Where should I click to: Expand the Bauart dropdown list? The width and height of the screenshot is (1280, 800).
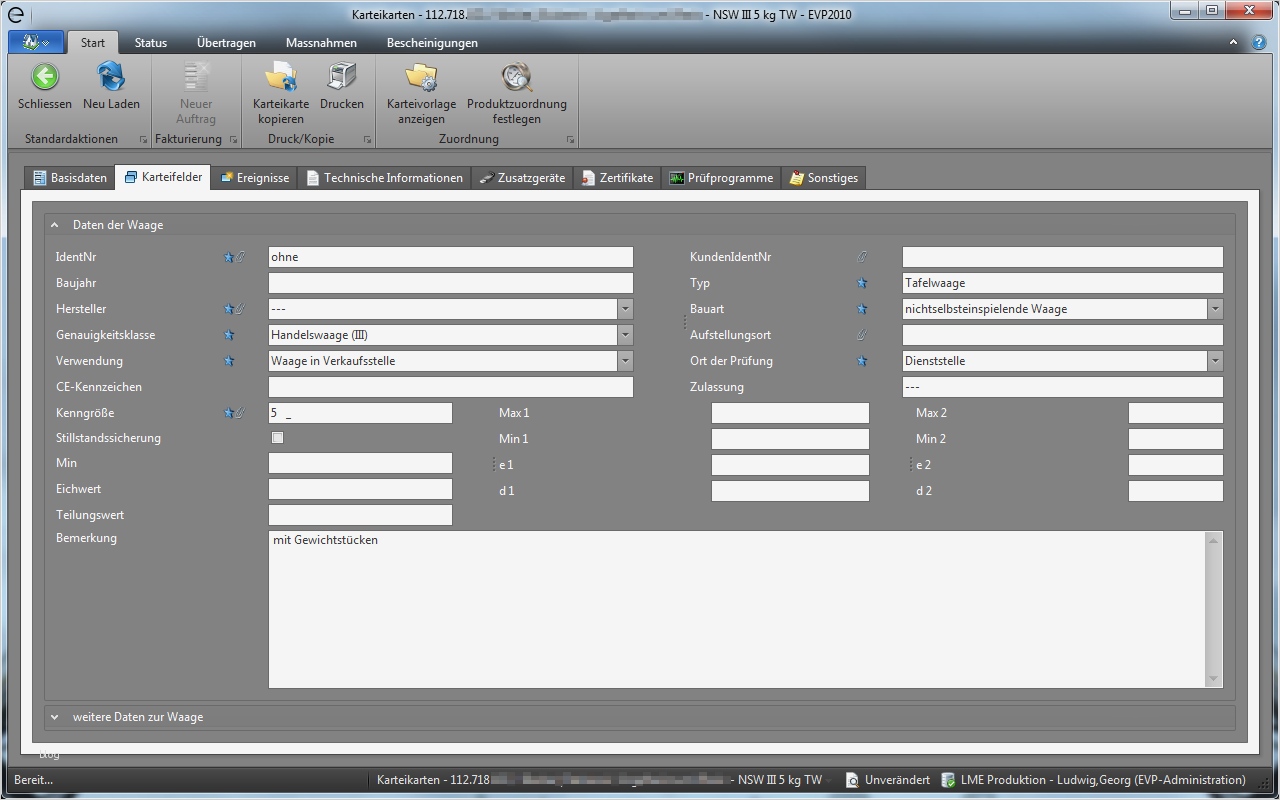pos(1214,309)
